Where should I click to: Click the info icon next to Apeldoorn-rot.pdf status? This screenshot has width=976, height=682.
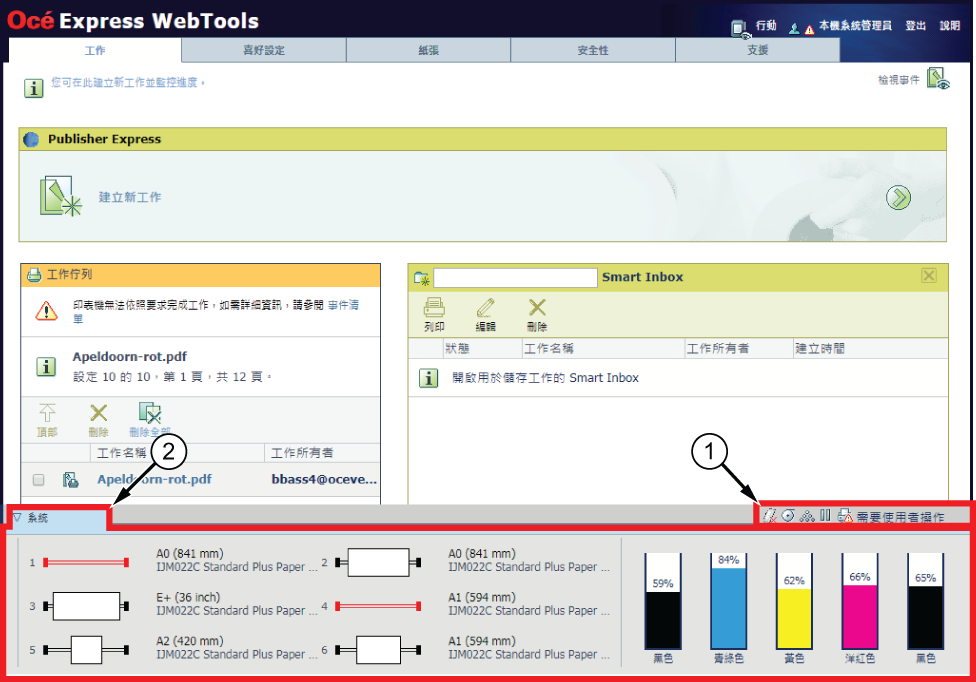pos(45,367)
